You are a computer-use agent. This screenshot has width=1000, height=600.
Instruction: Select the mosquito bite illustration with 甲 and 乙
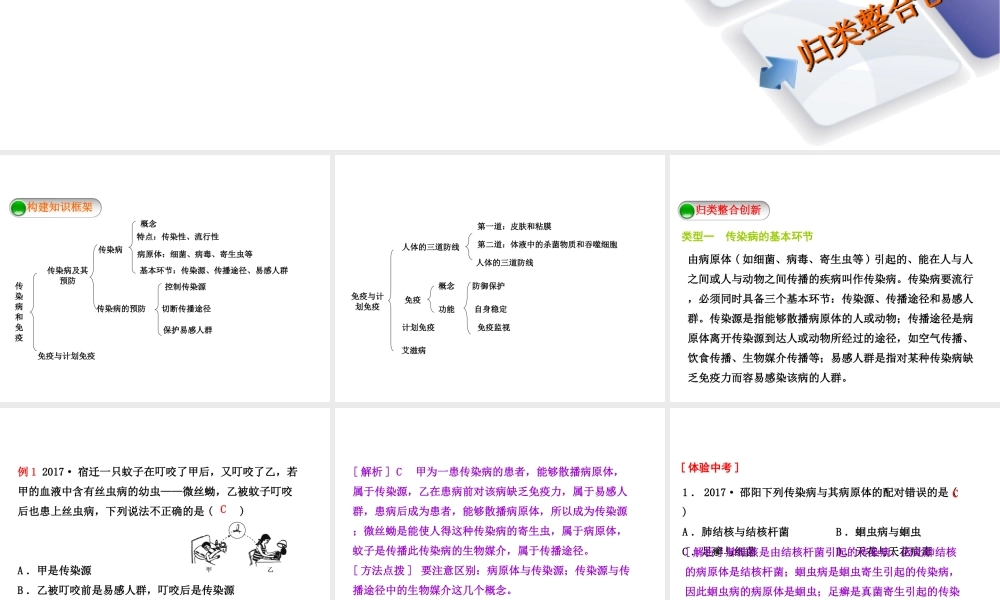239,548
